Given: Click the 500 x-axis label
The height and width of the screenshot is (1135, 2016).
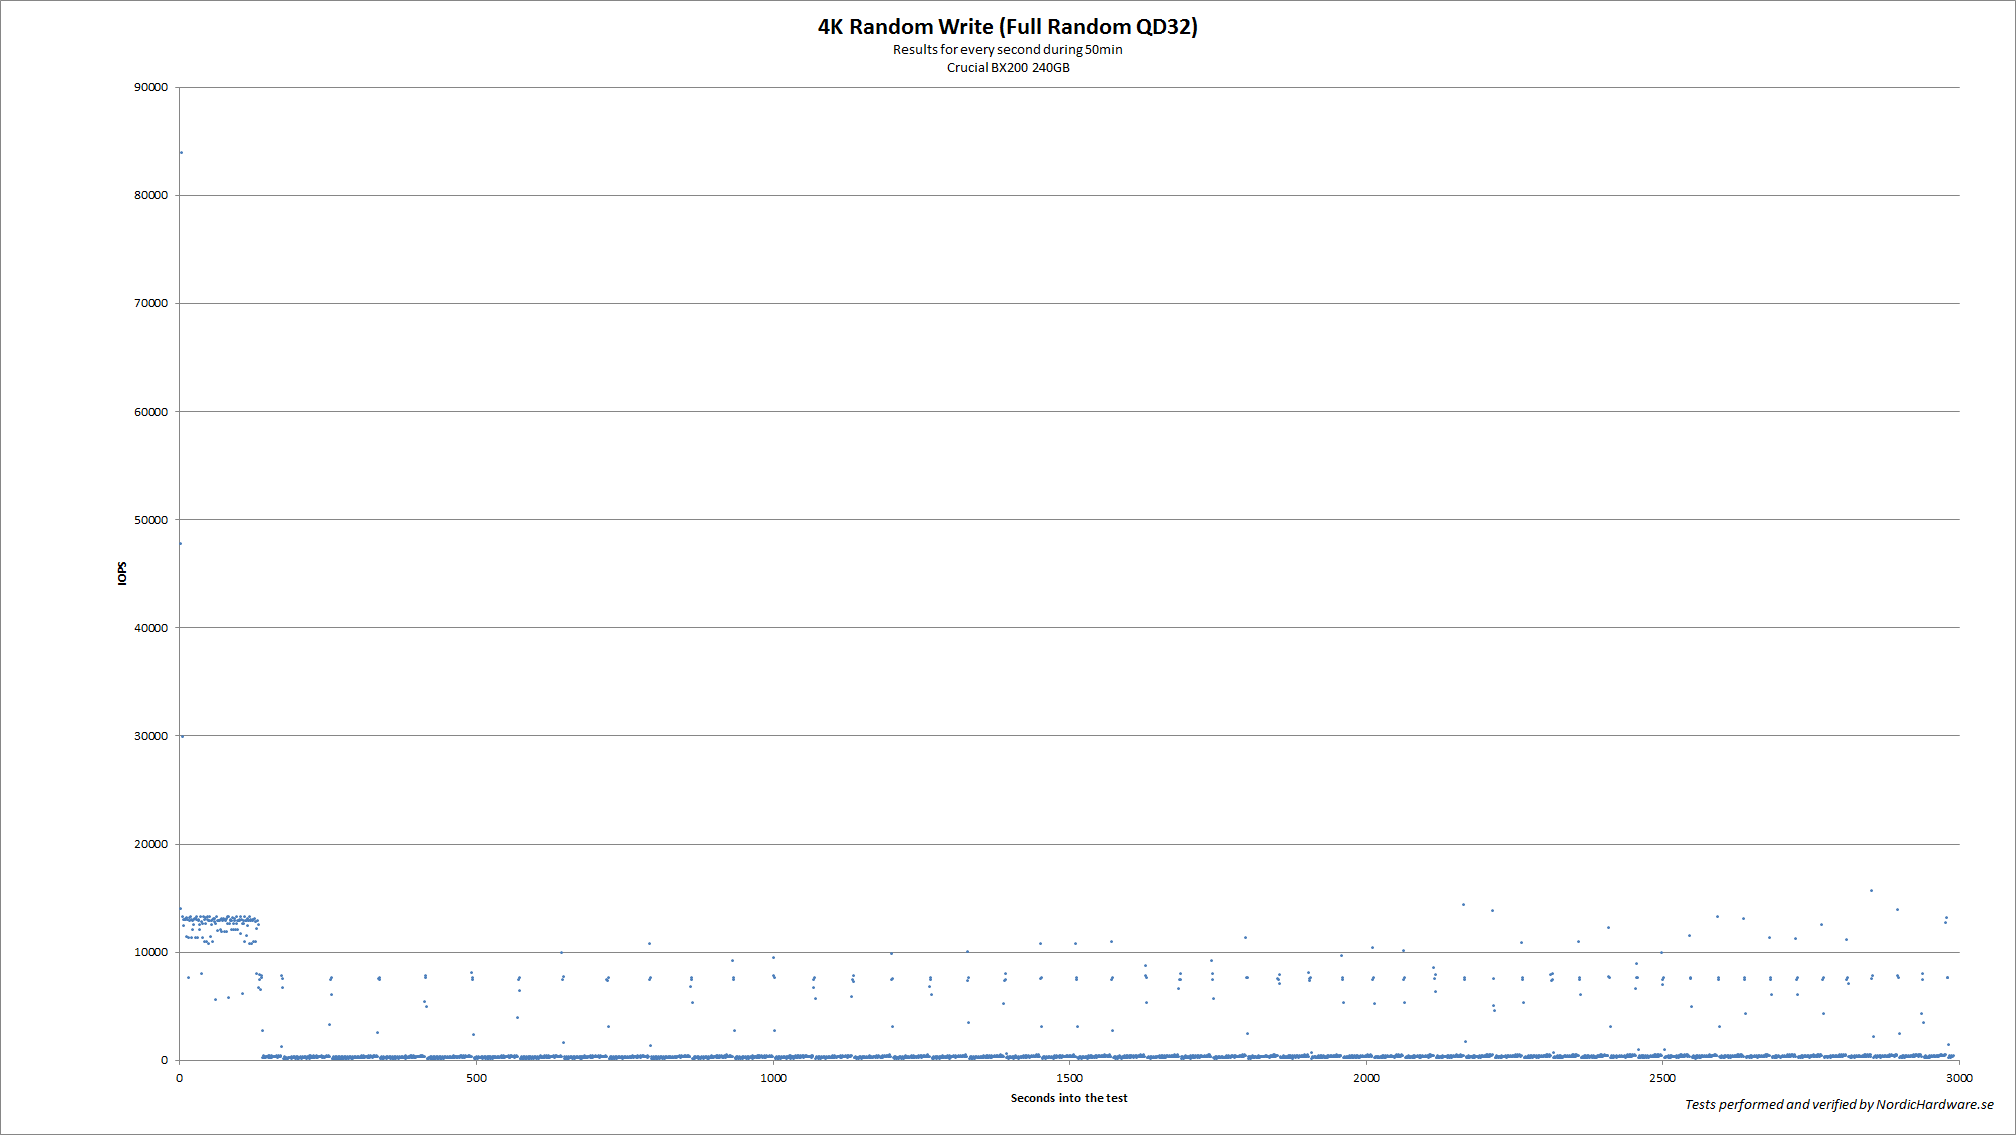Looking at the screenshot, I should click(476, 1078).
